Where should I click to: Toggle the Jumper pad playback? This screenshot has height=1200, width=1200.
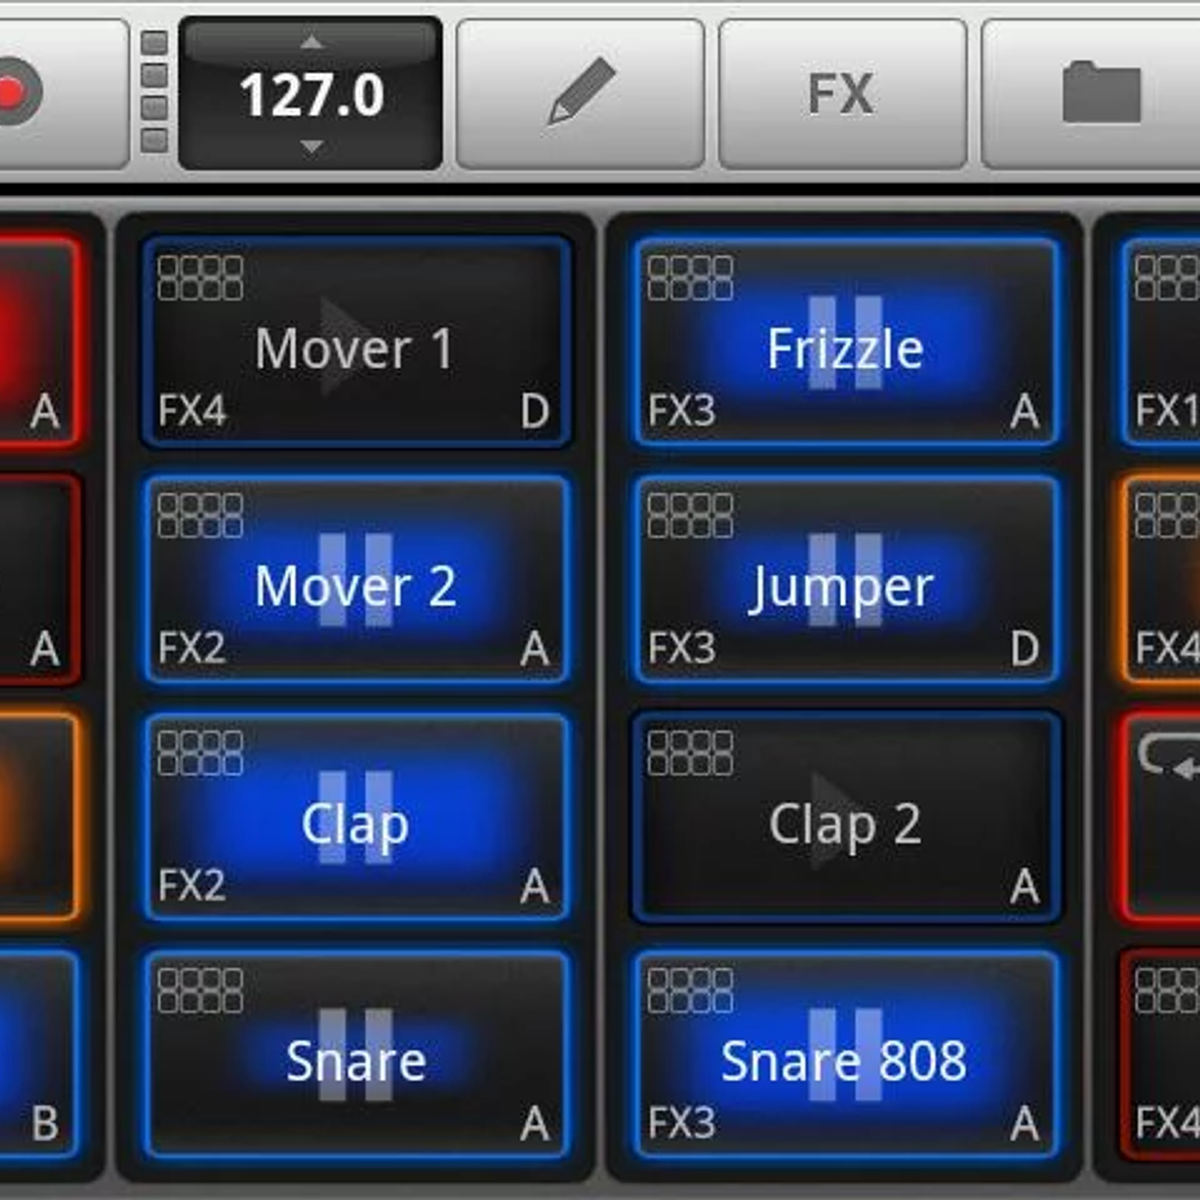click(846, 580)
